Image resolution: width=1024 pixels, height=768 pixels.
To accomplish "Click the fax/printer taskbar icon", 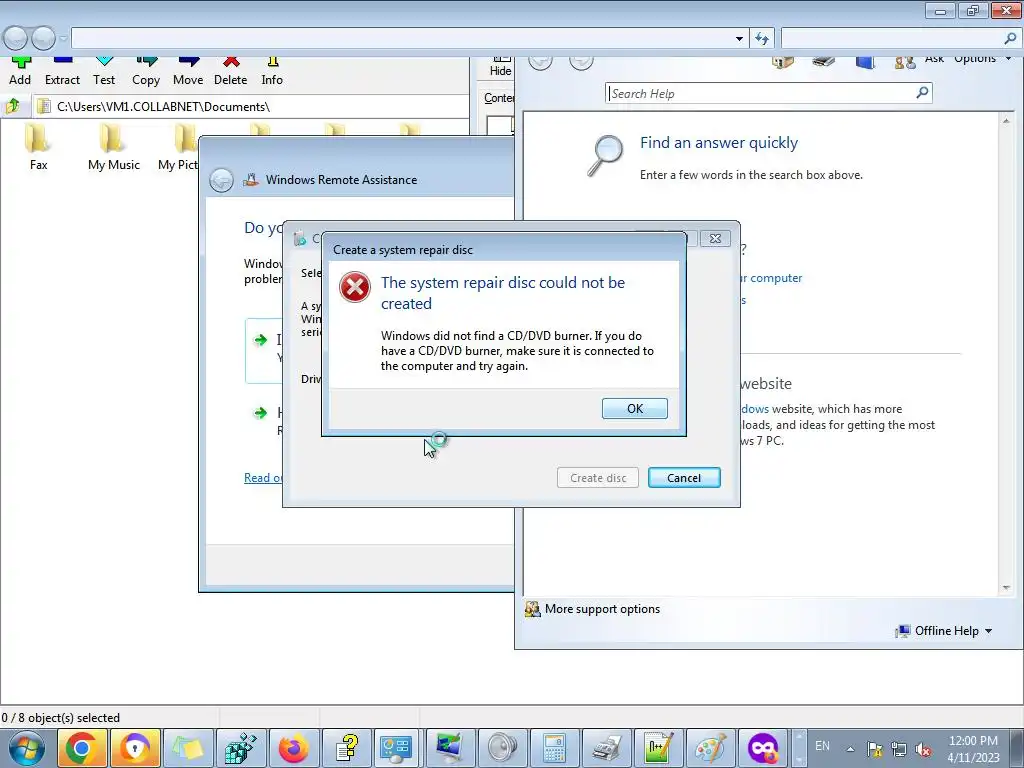I will pos(607,748).
